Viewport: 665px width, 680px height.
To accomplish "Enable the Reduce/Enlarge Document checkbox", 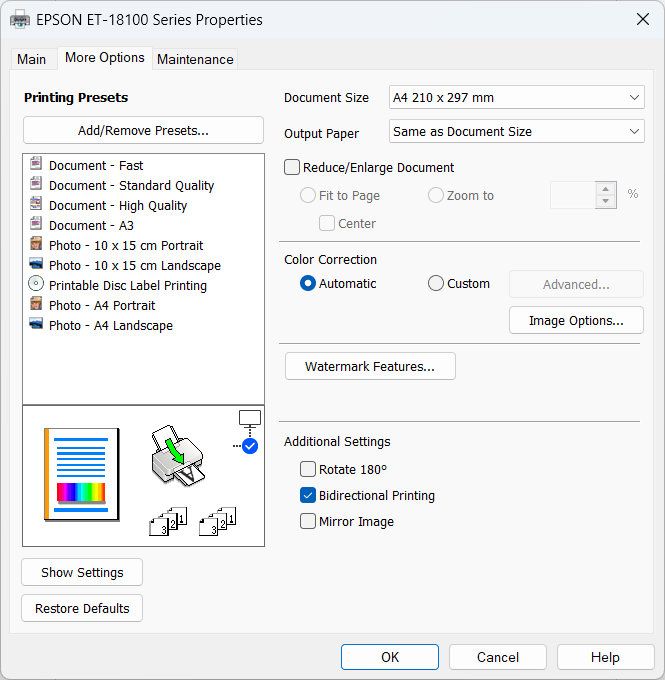I will pyautogui.click(x=292, y=167).
